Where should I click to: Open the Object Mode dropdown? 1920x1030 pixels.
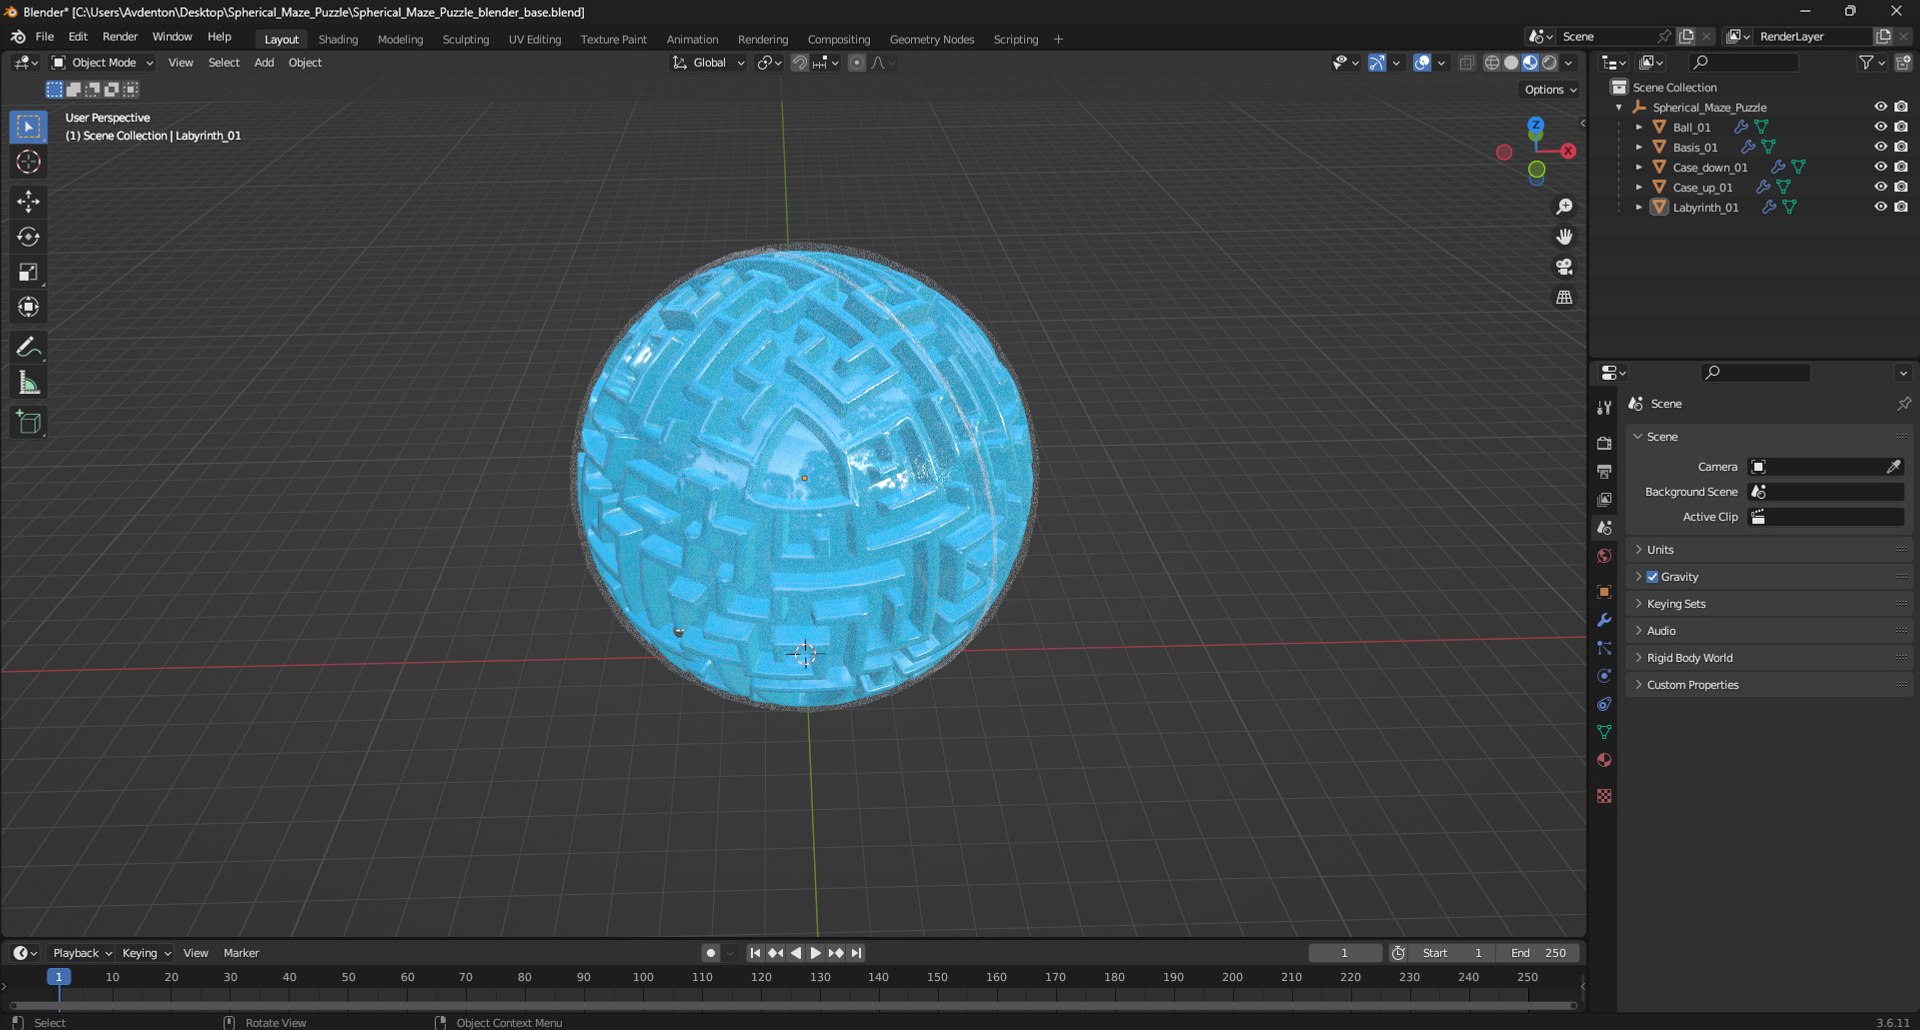pos(102,62)
